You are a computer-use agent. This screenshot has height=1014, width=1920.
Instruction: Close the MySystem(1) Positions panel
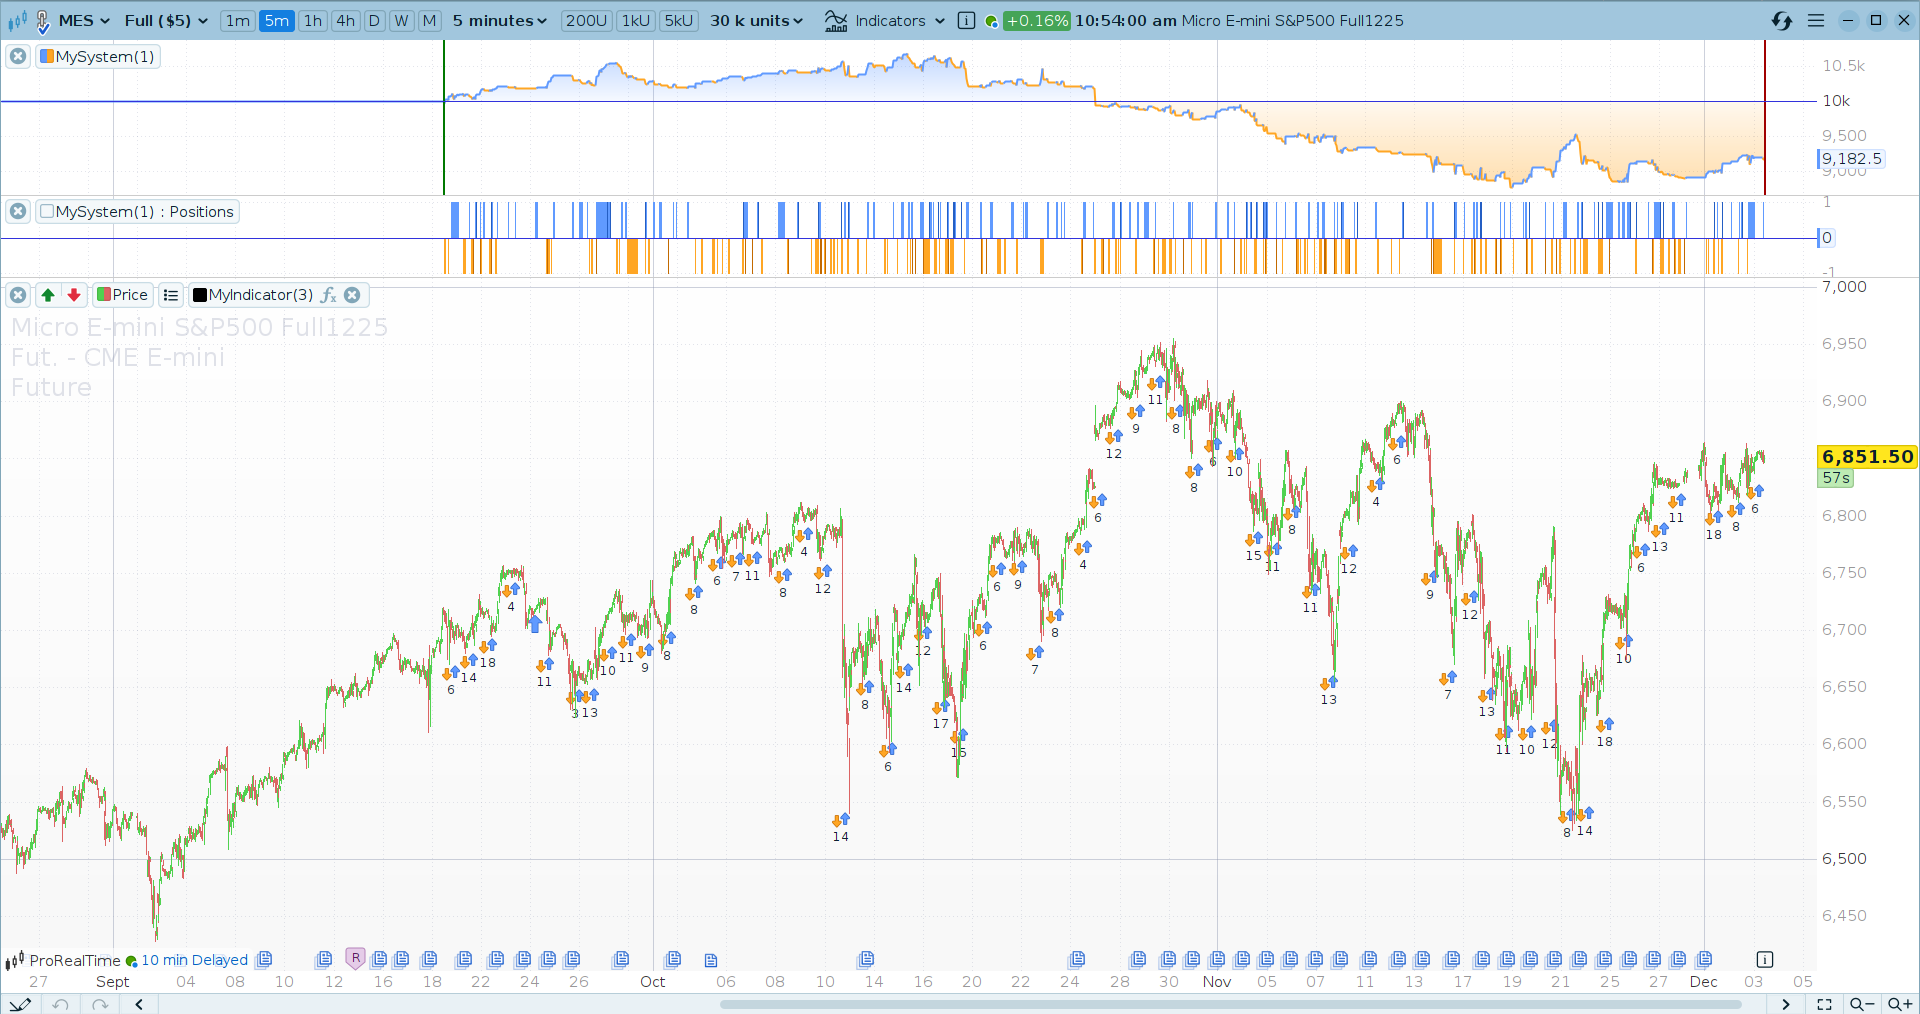click(18, 211)
